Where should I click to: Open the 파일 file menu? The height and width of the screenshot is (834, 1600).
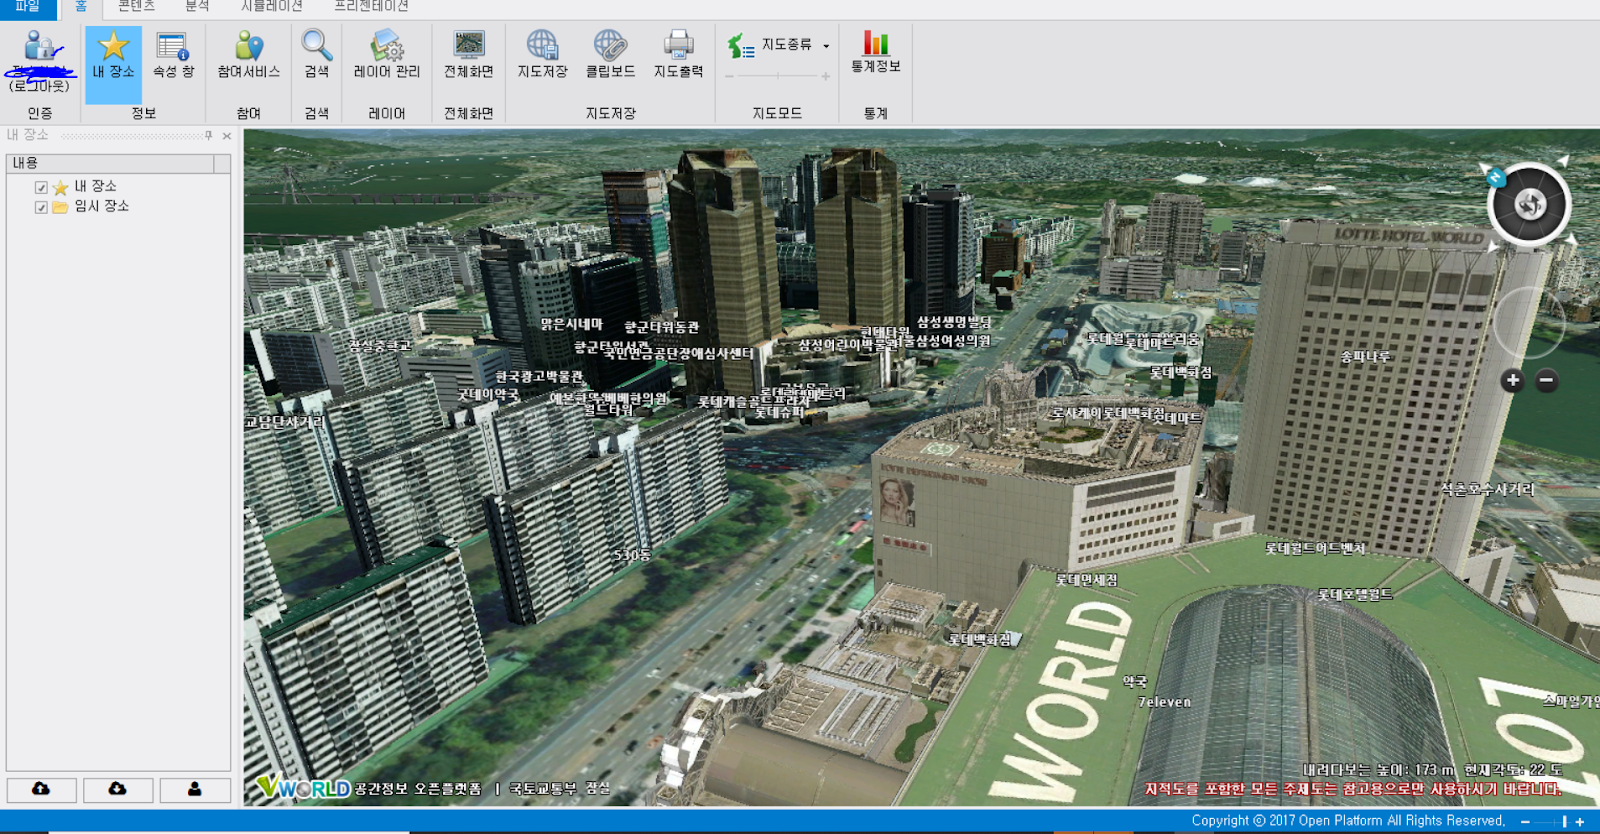[28, 7]
